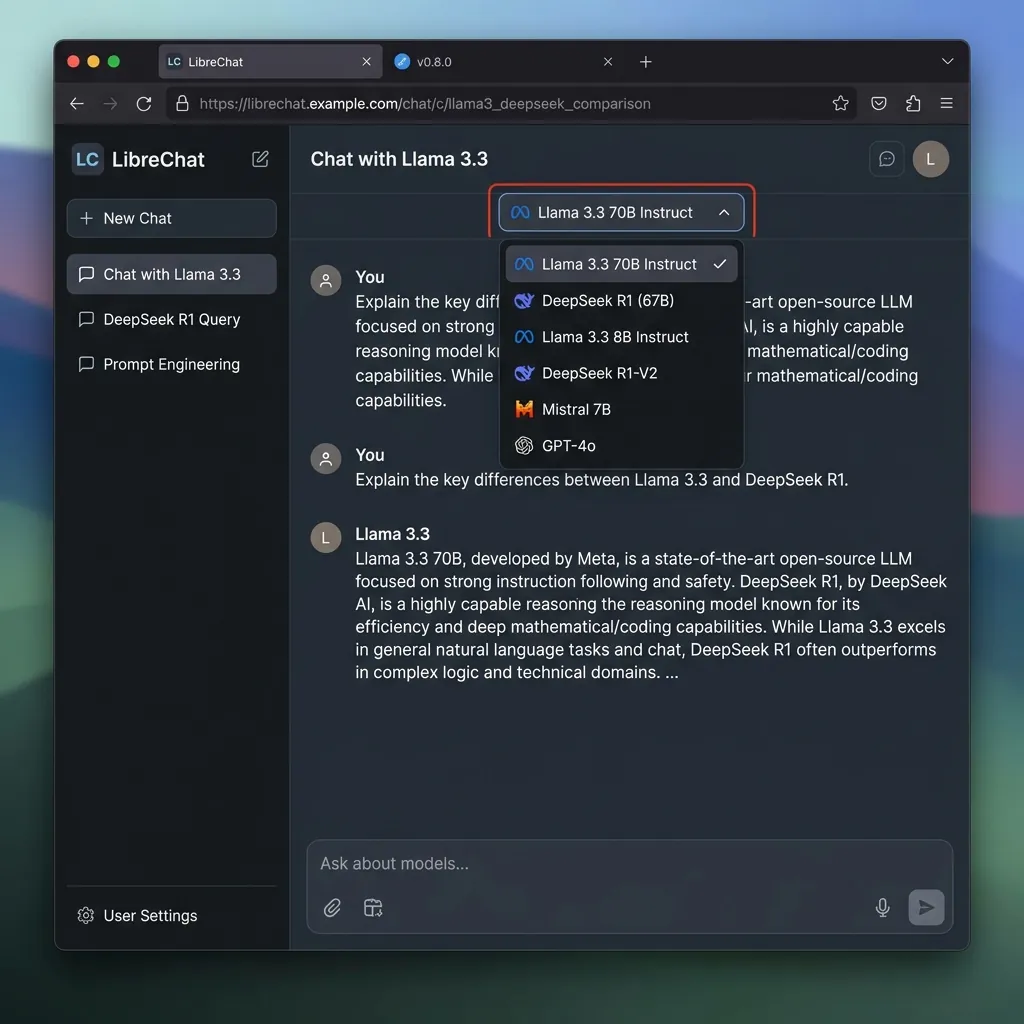Click the Chat with Llama 3.3 title

click(399, 159)
